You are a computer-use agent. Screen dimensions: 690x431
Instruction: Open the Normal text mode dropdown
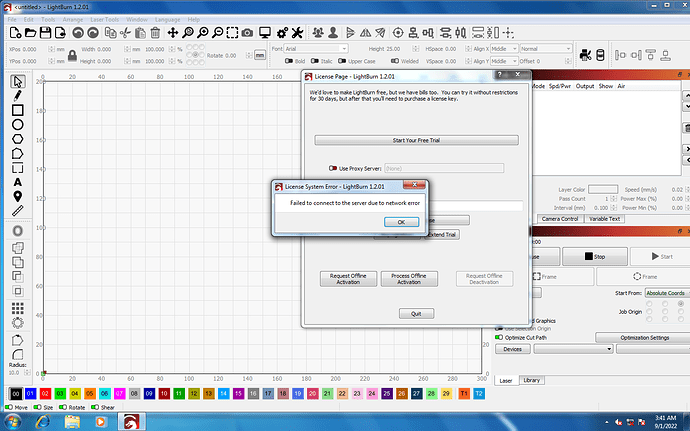[x=546, y=48]
